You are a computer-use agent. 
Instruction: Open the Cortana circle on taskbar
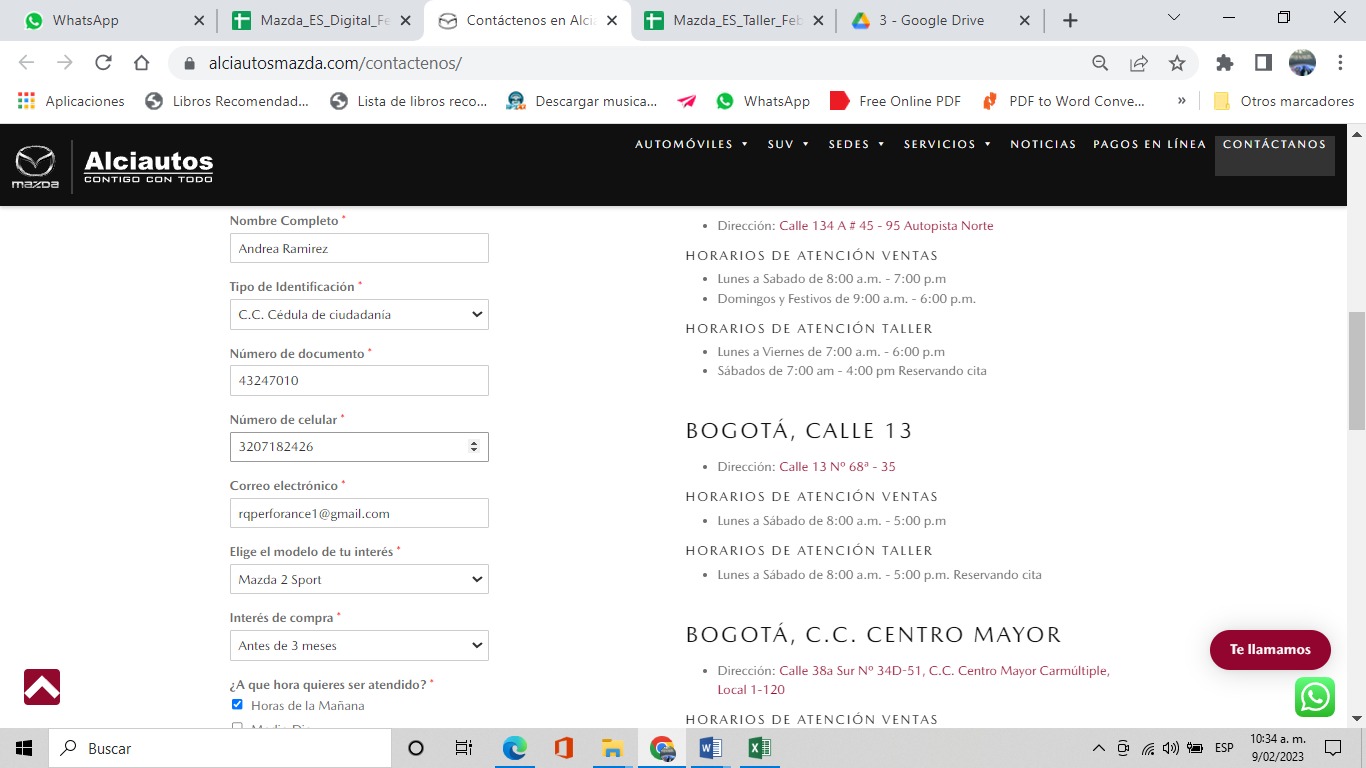click(x=416, y=748)
